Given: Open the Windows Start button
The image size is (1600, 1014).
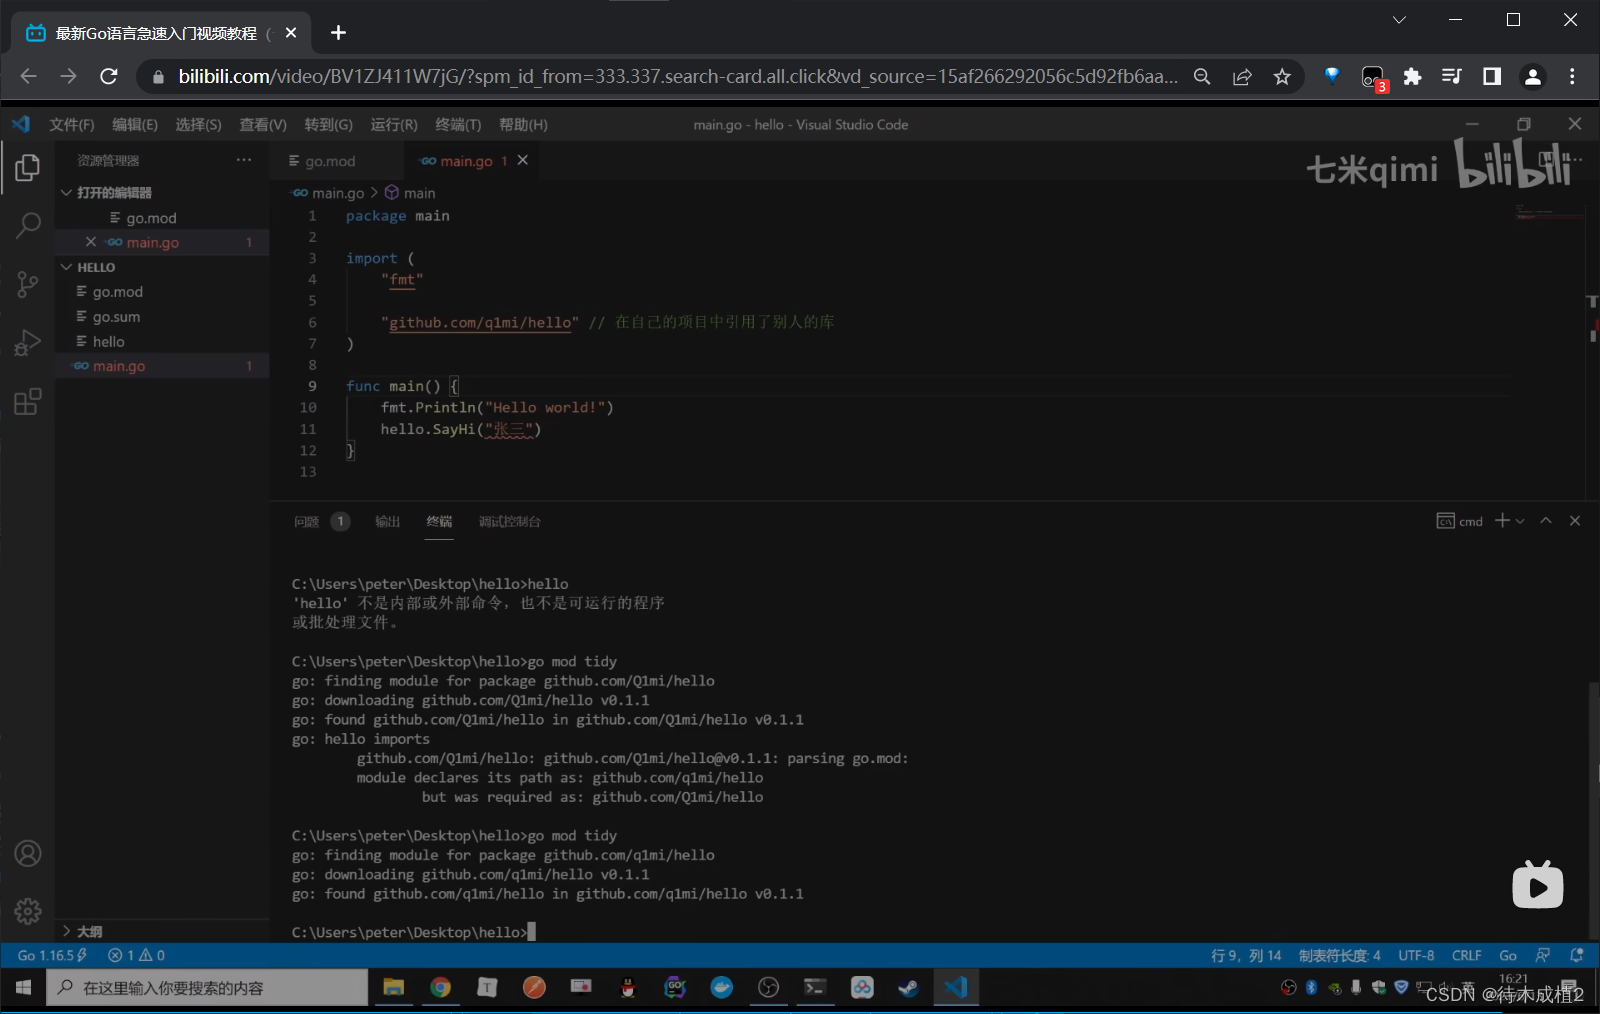Looking at the screenshot, I should [24, 988].
